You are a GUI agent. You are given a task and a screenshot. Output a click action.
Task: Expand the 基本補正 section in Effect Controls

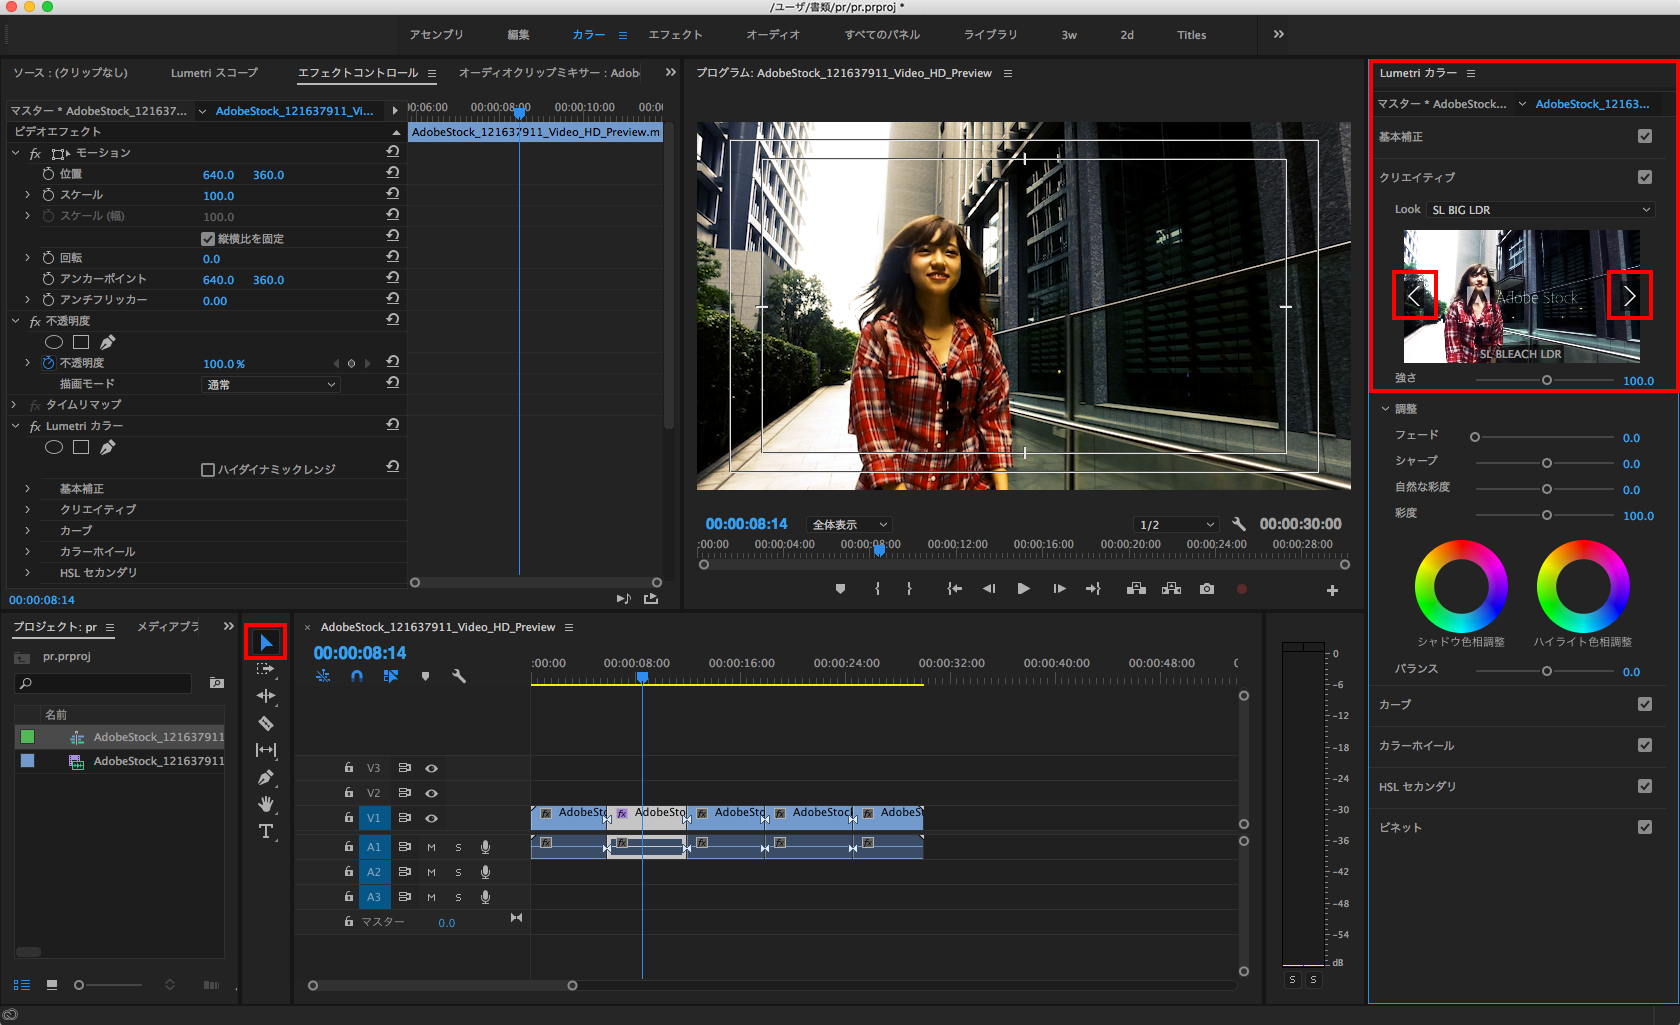(x=27, y=489)
